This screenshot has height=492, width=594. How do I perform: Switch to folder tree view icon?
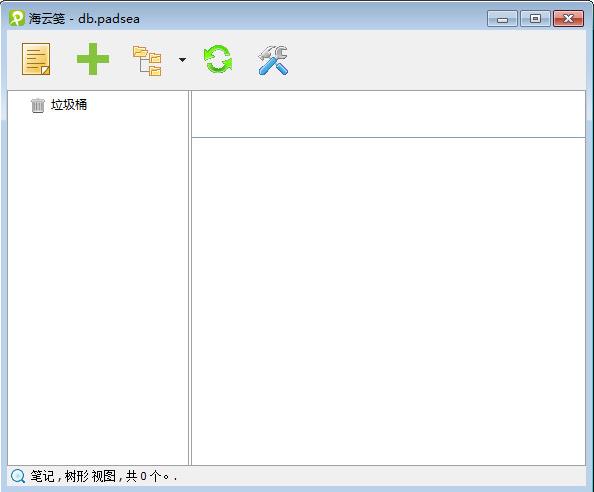tap(147, 61)
